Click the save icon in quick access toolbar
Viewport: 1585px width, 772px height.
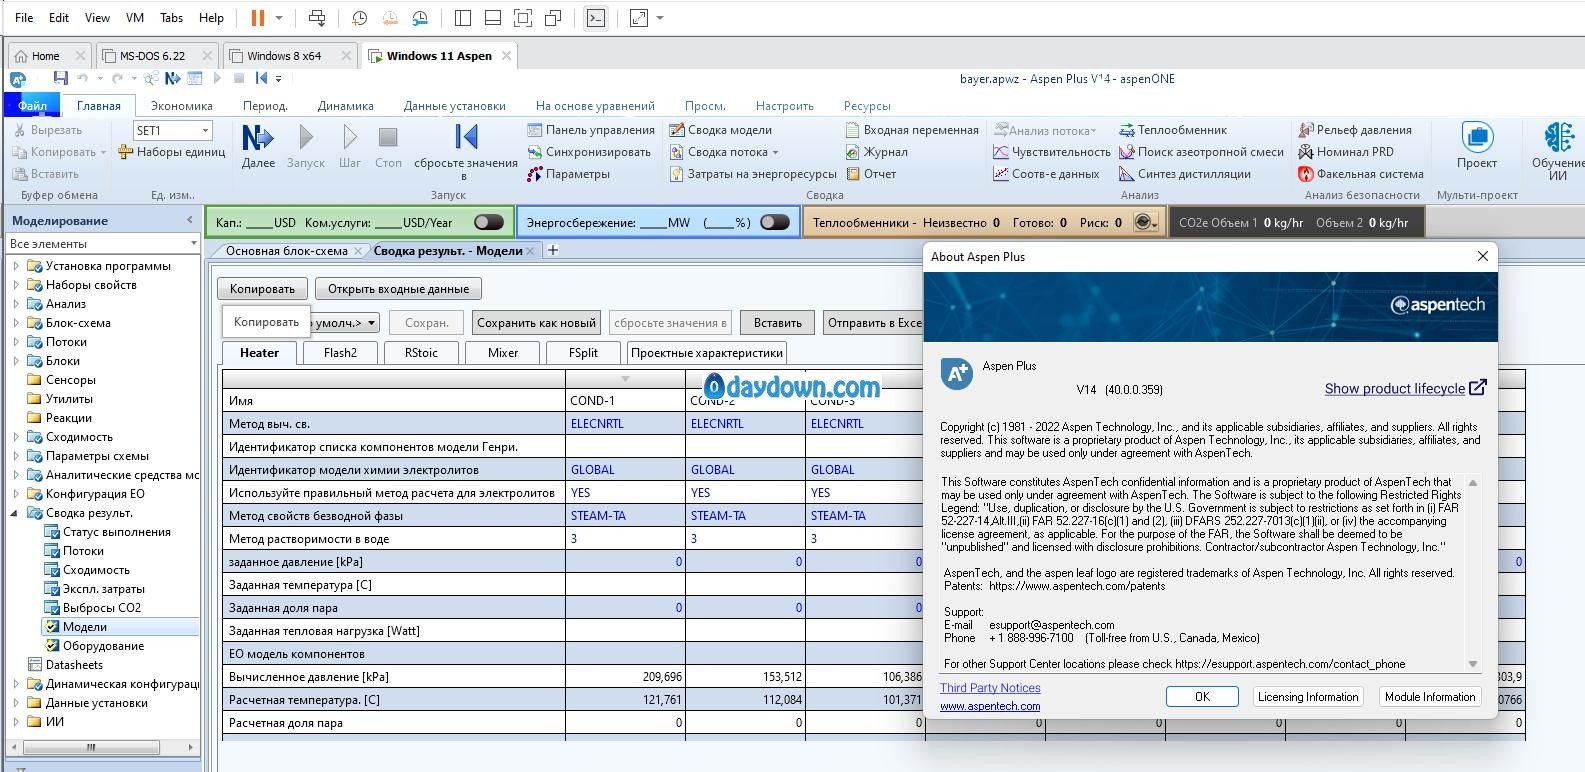coord(61,78)
